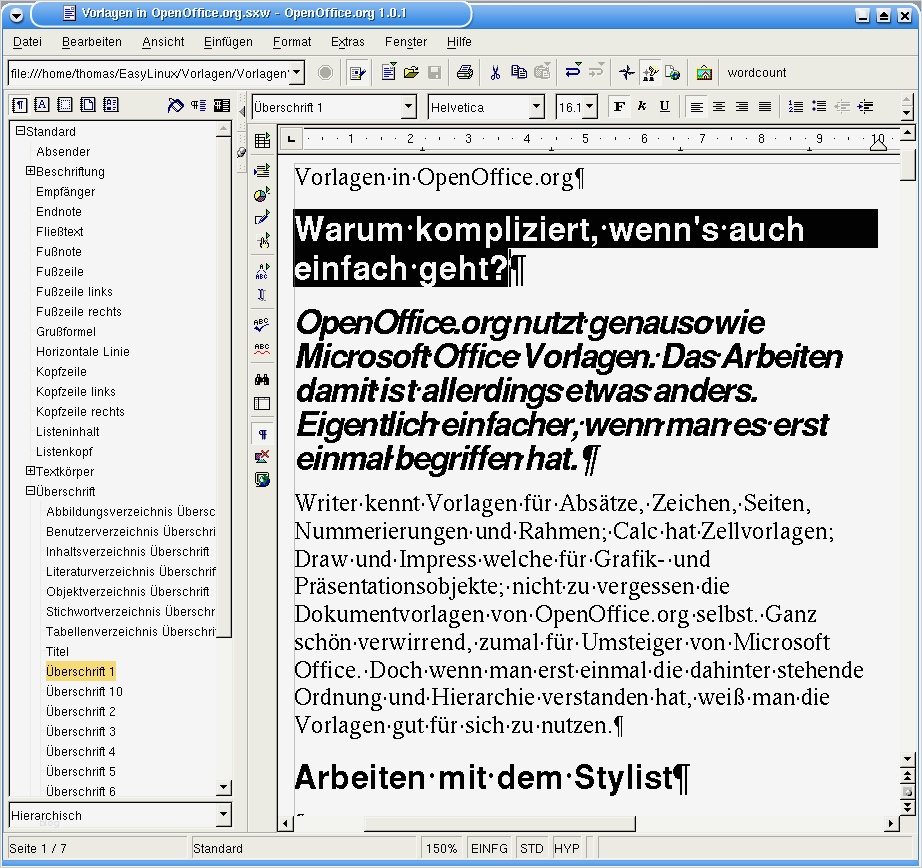The image size is (922, 868).
Task: Open the Navigator compass icon
Action: click(627, 73)
